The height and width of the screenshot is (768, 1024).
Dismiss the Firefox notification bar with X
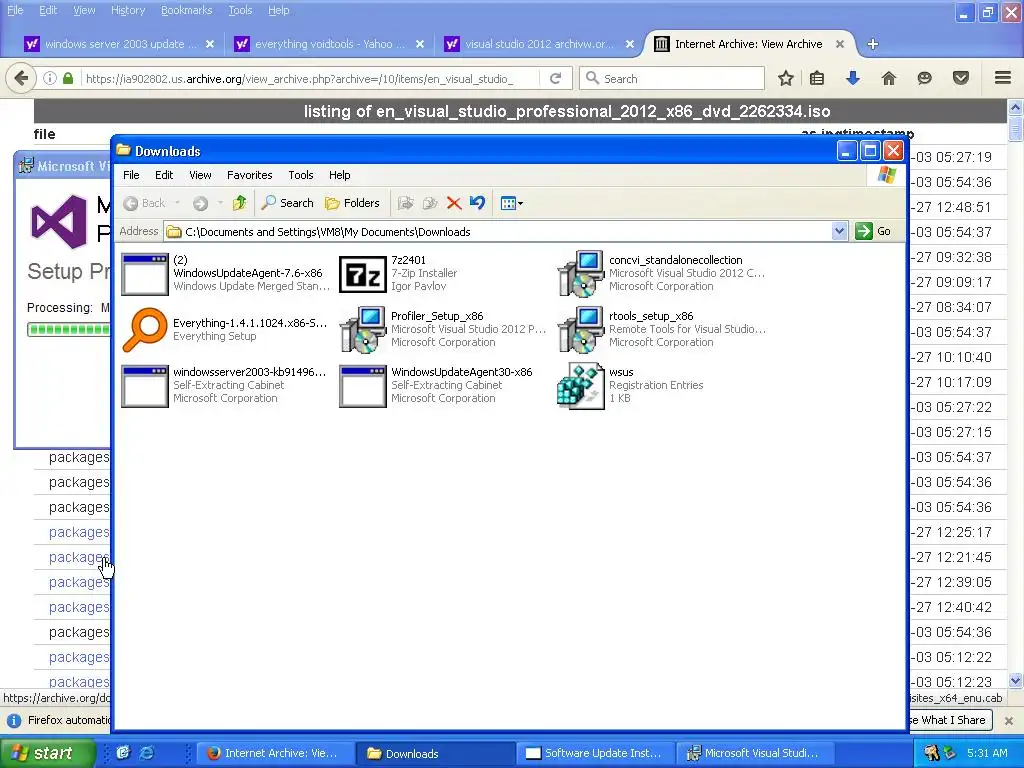click(x=1009, y=720)
